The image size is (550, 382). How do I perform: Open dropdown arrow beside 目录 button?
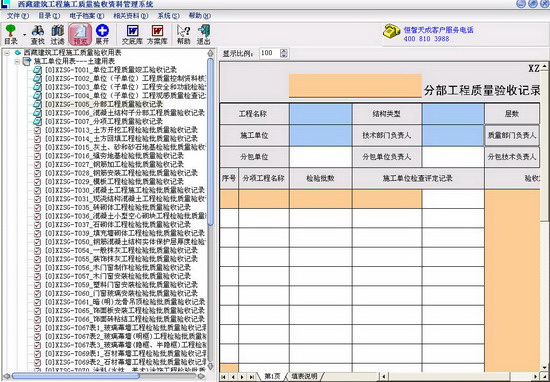click(25, 34)
